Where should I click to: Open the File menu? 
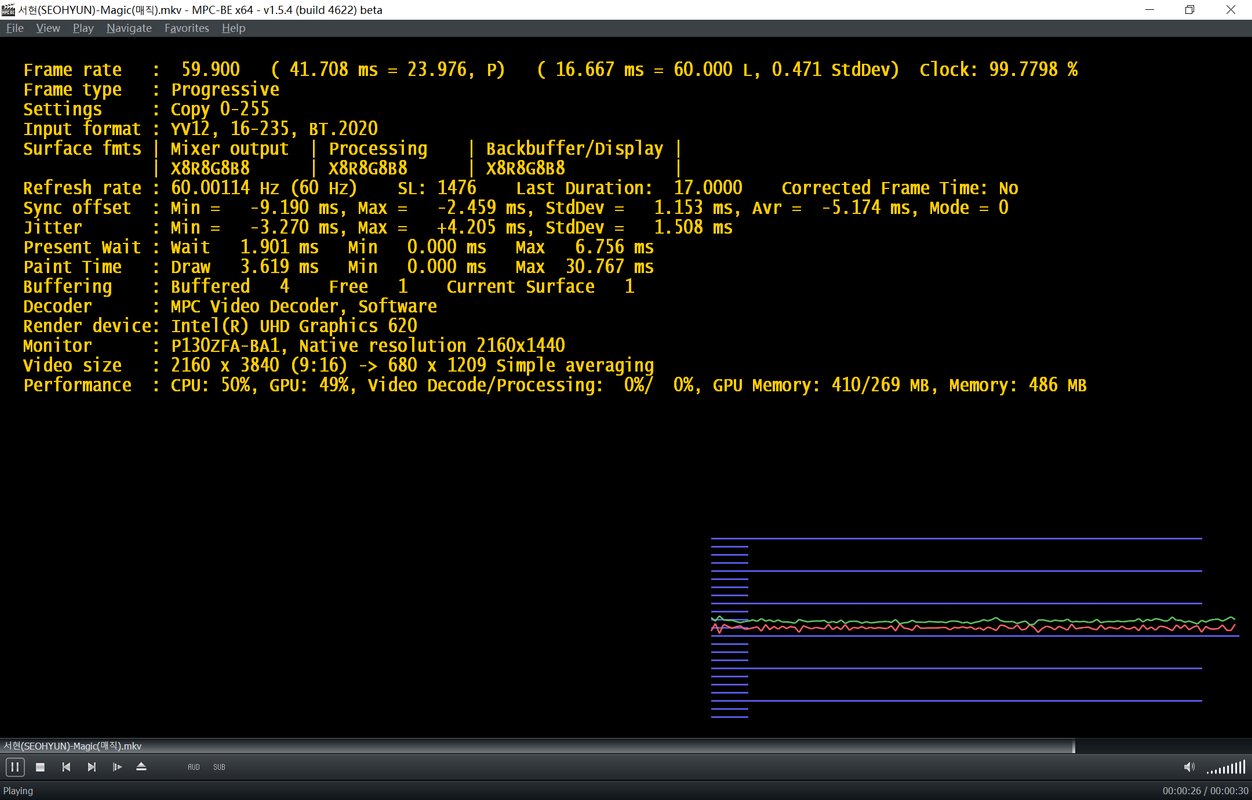tap(15, 28)
